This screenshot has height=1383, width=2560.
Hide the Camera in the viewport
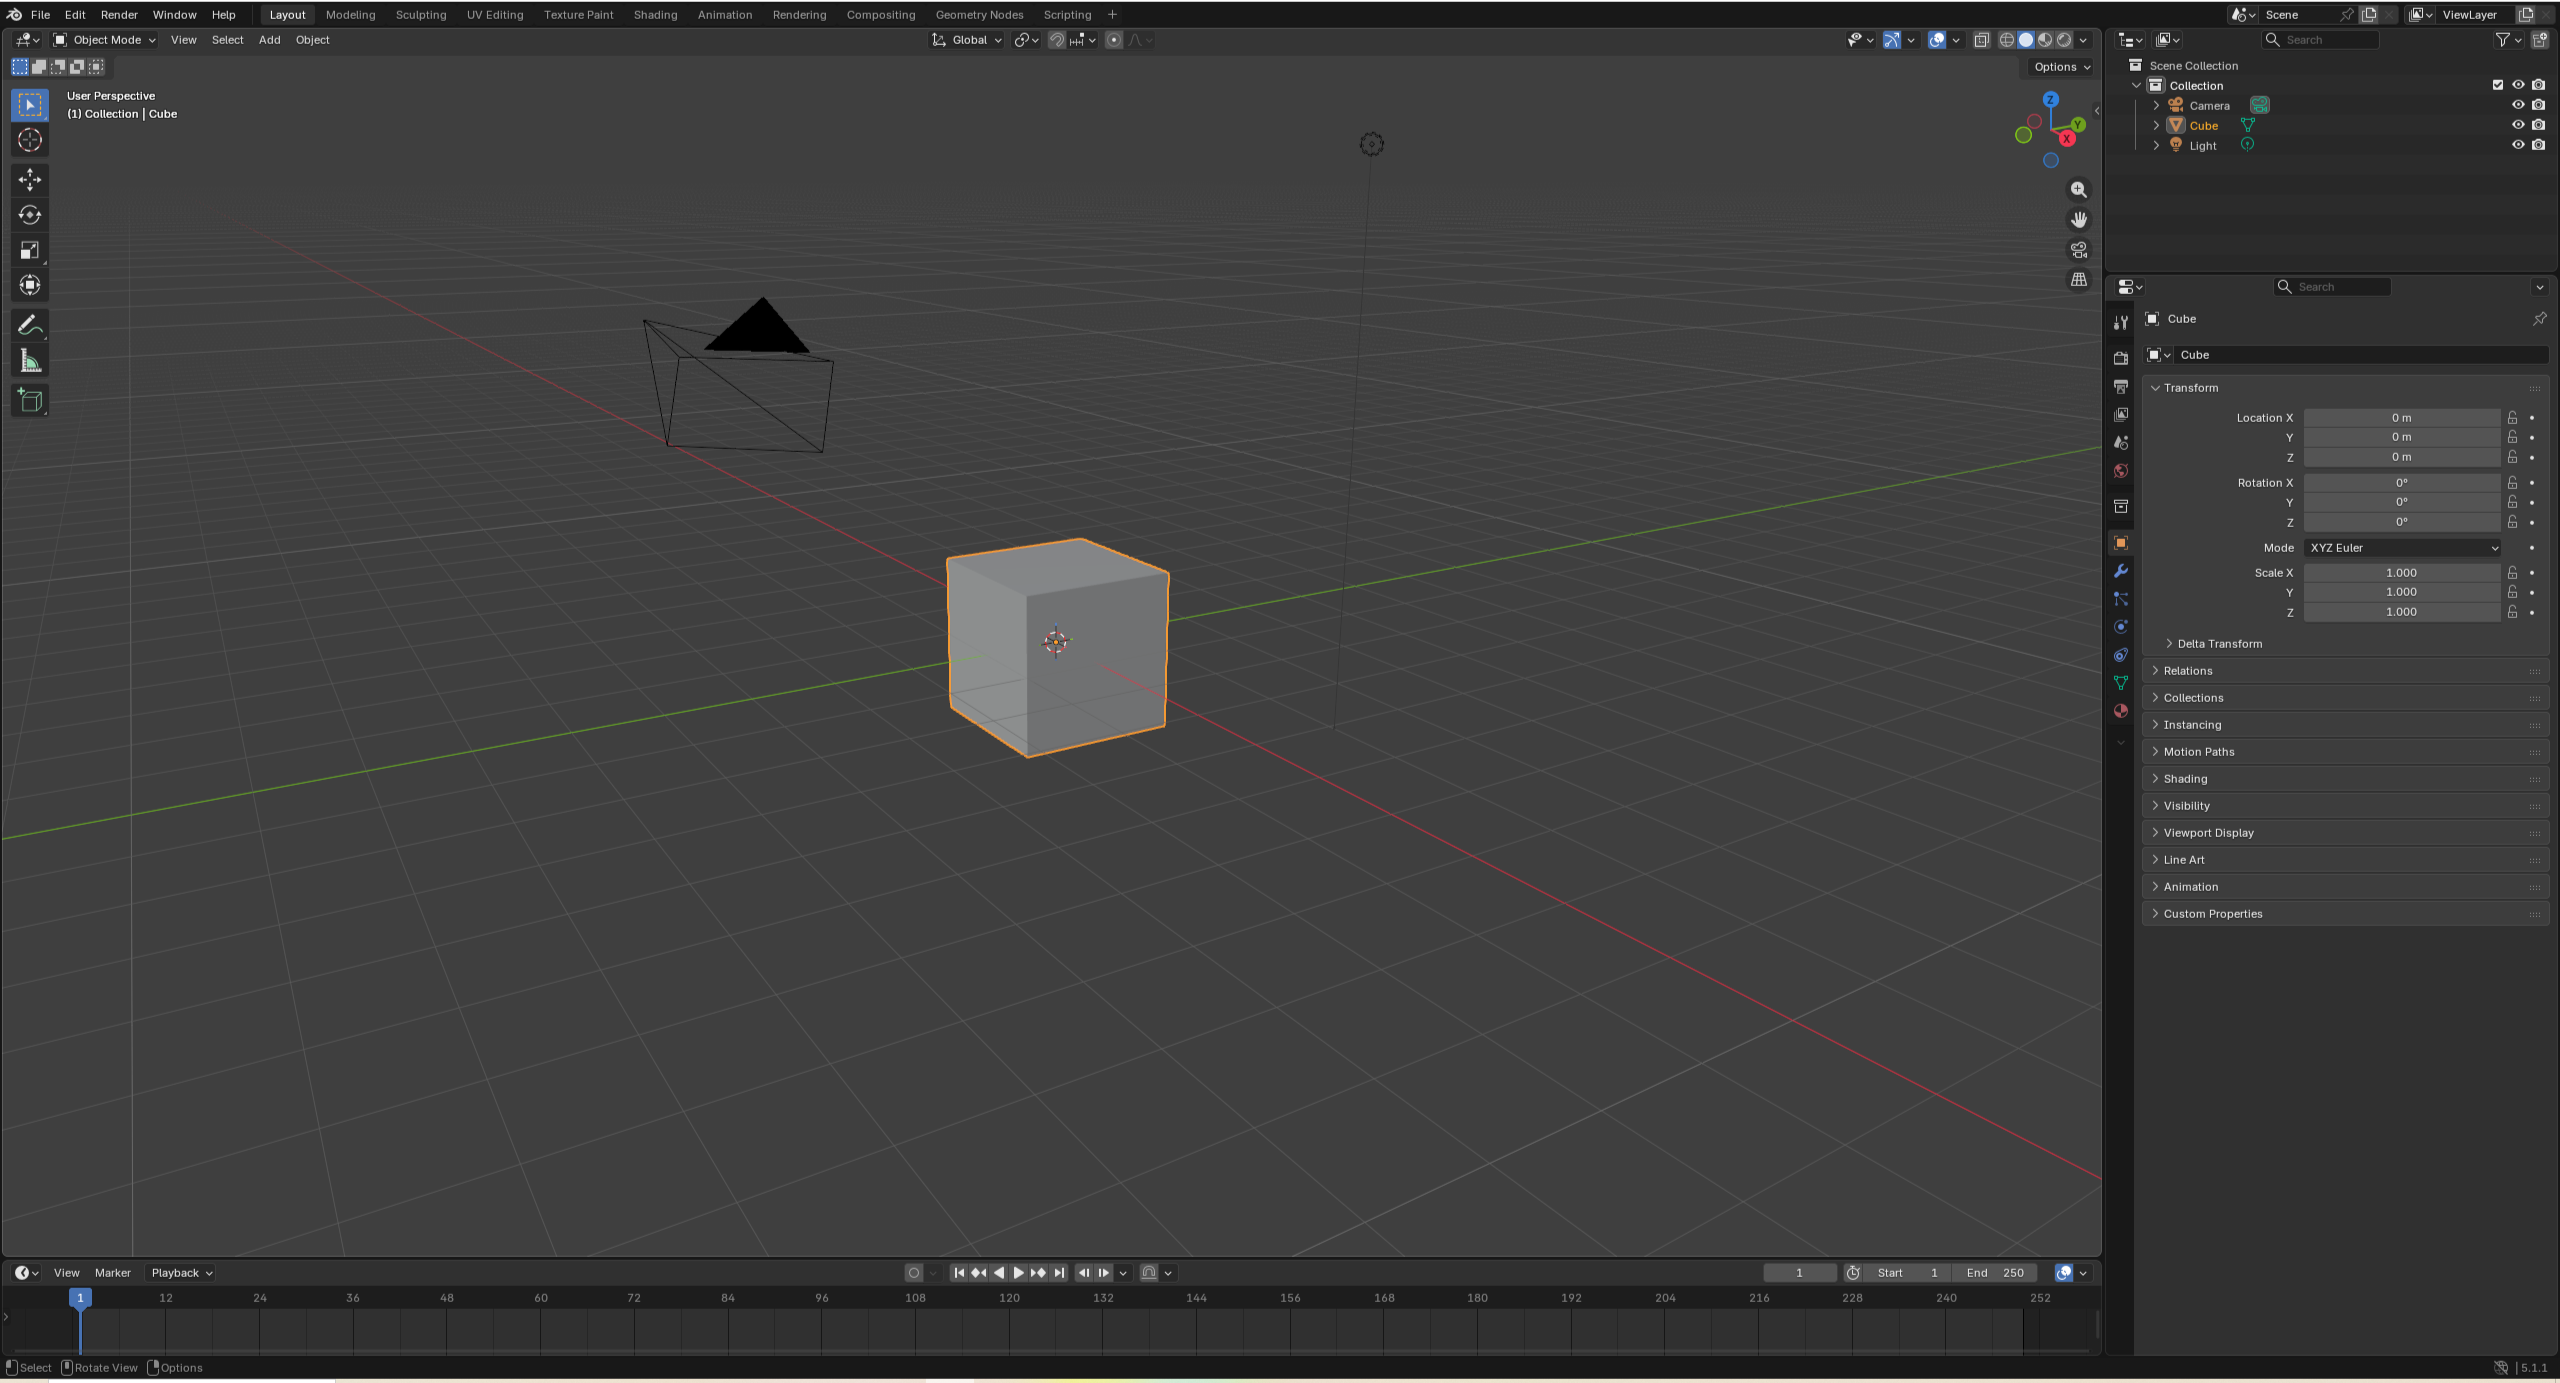click(x=2518, y=105)
